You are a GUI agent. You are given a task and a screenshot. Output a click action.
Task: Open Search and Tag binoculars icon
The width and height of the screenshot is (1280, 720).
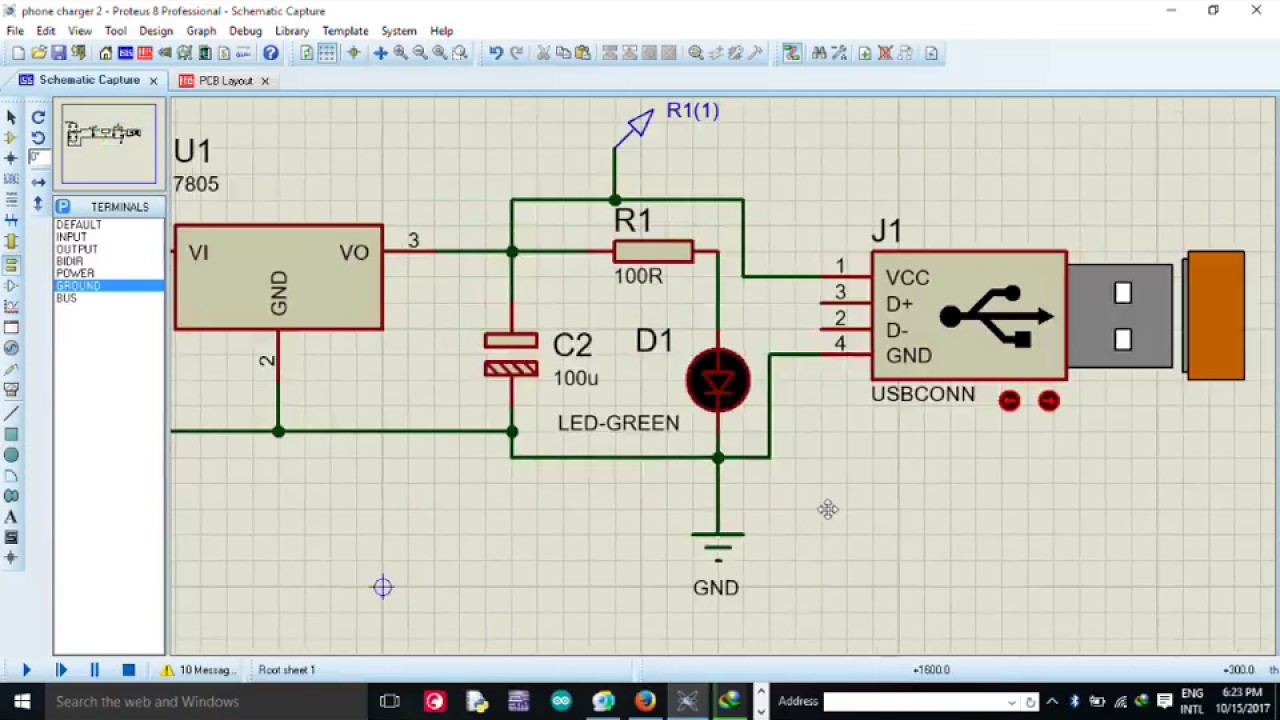tap(819, 53)
